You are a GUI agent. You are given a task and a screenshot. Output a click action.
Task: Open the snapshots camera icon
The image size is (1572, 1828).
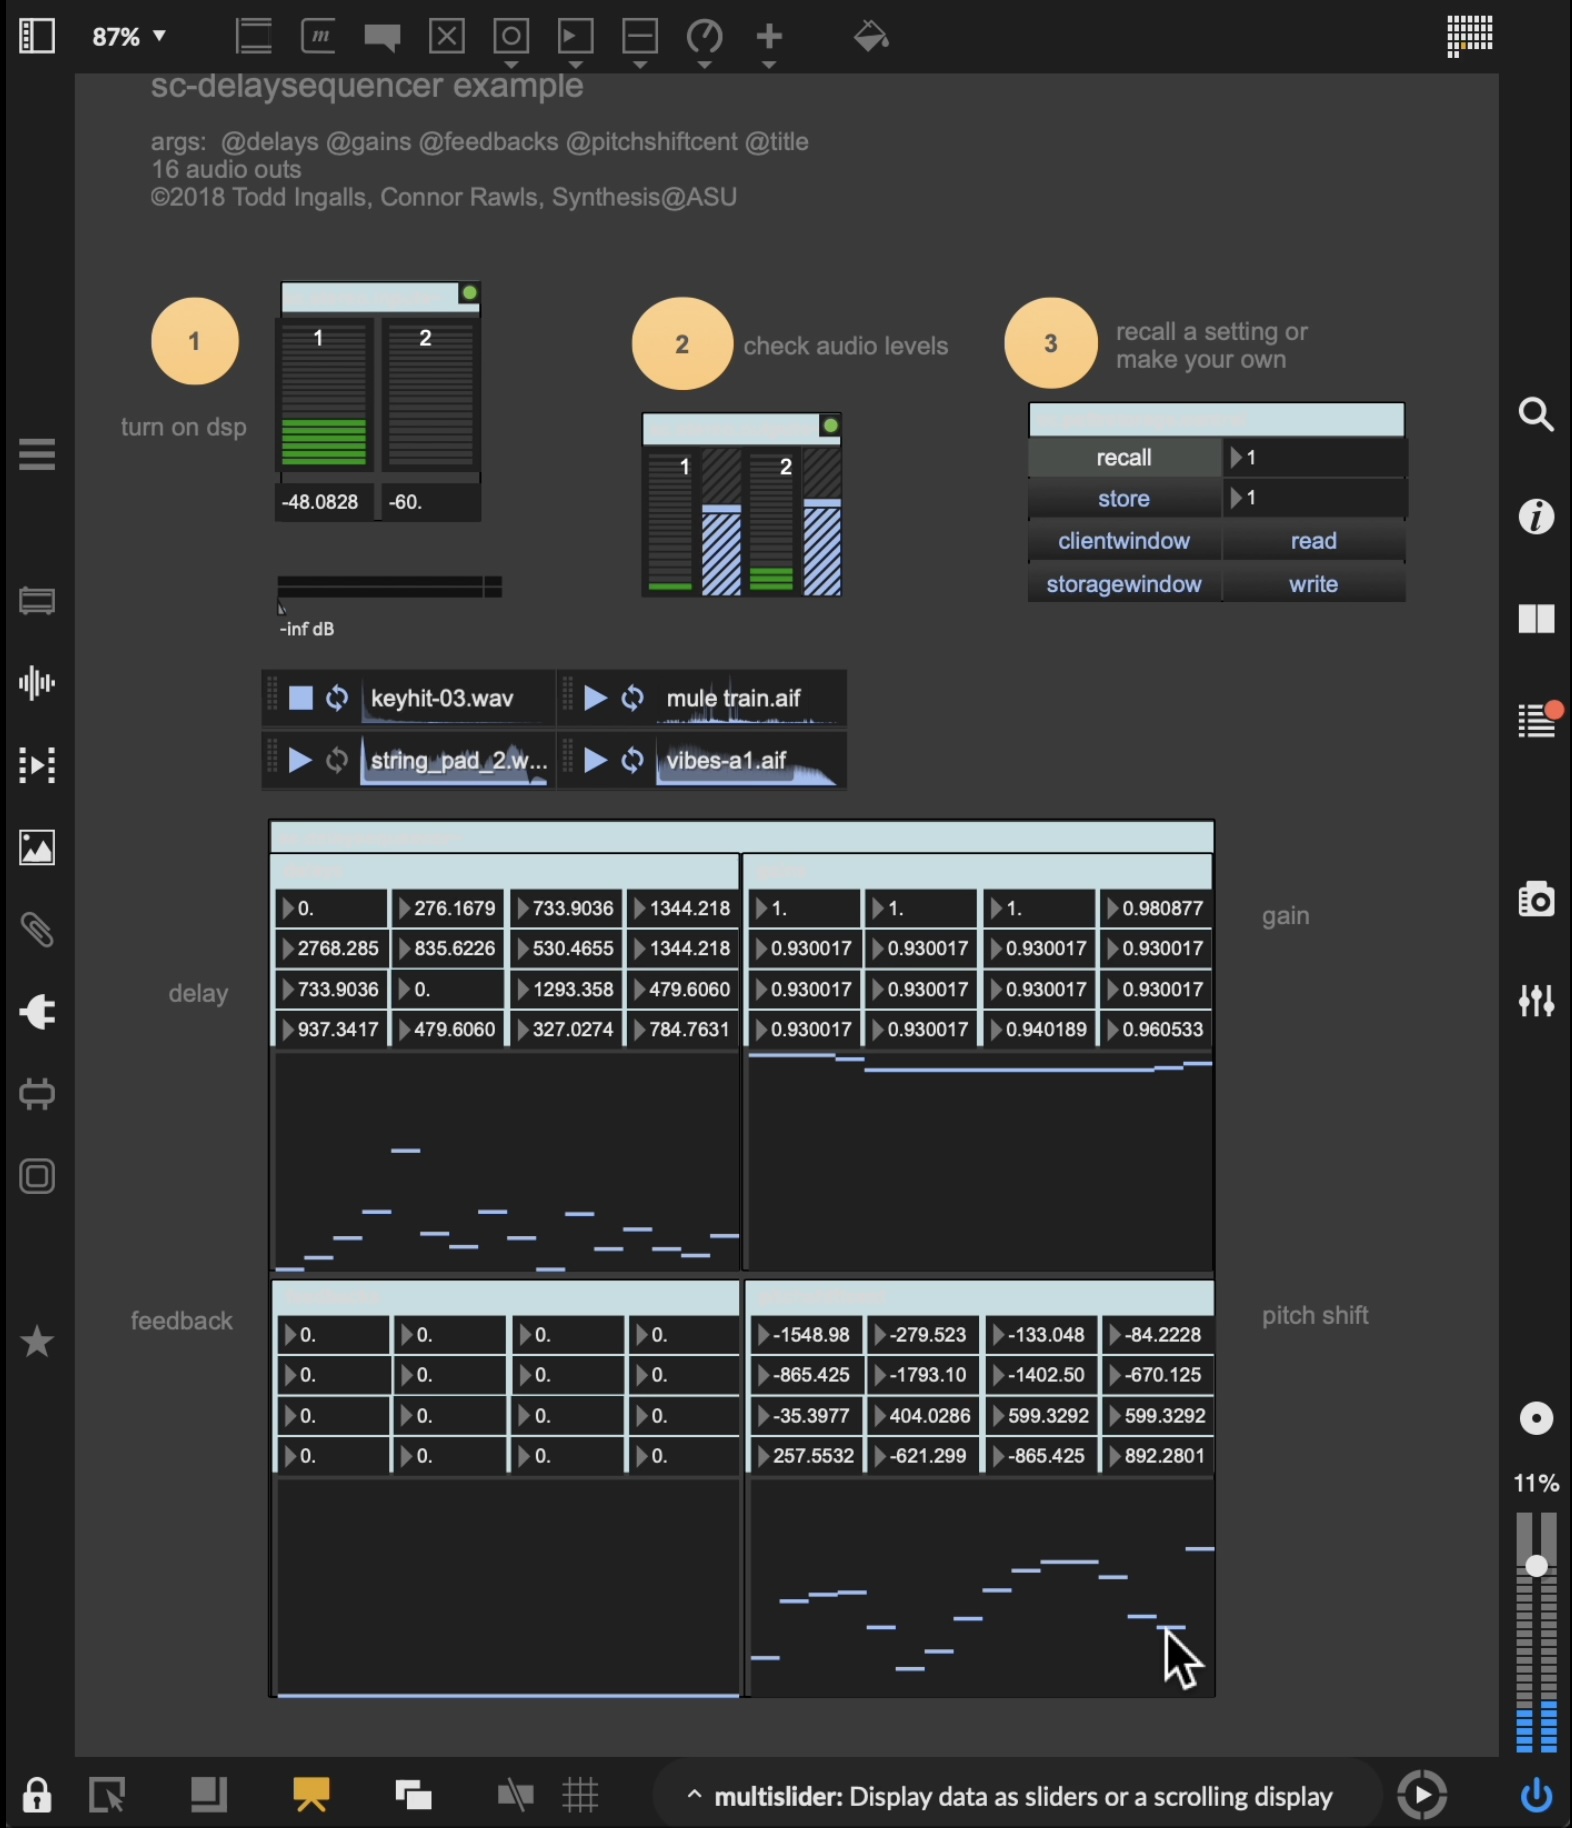click(1536, 900)
